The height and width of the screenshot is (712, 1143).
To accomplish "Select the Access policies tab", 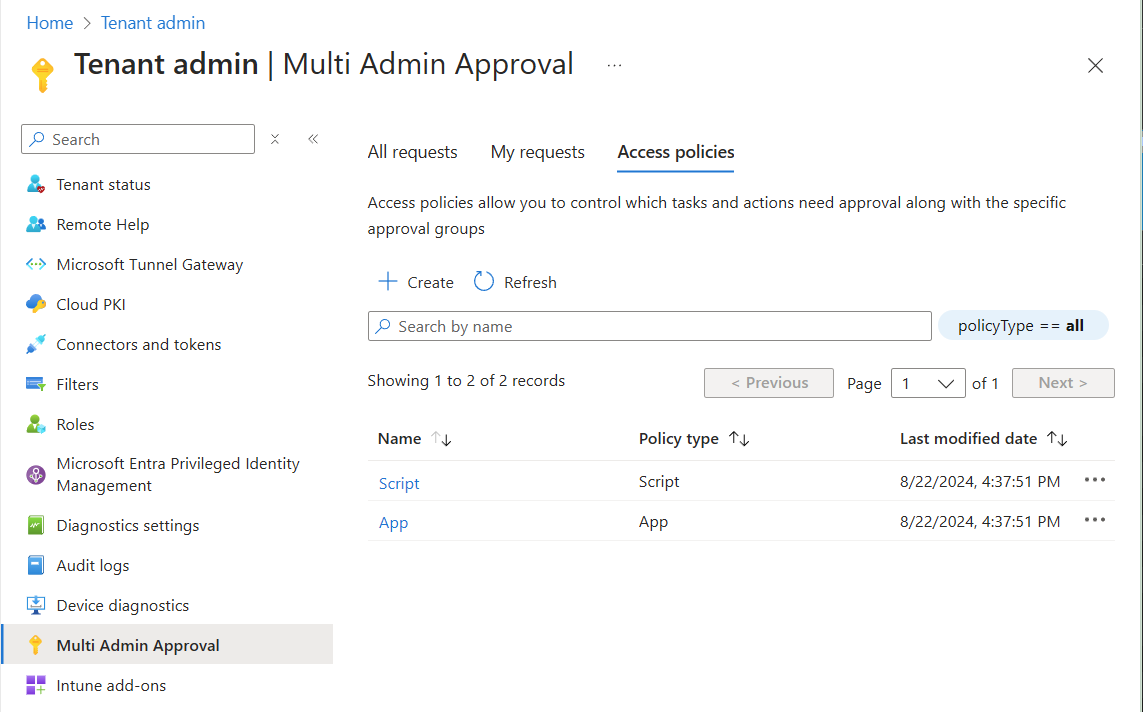I will coord(676,152).
